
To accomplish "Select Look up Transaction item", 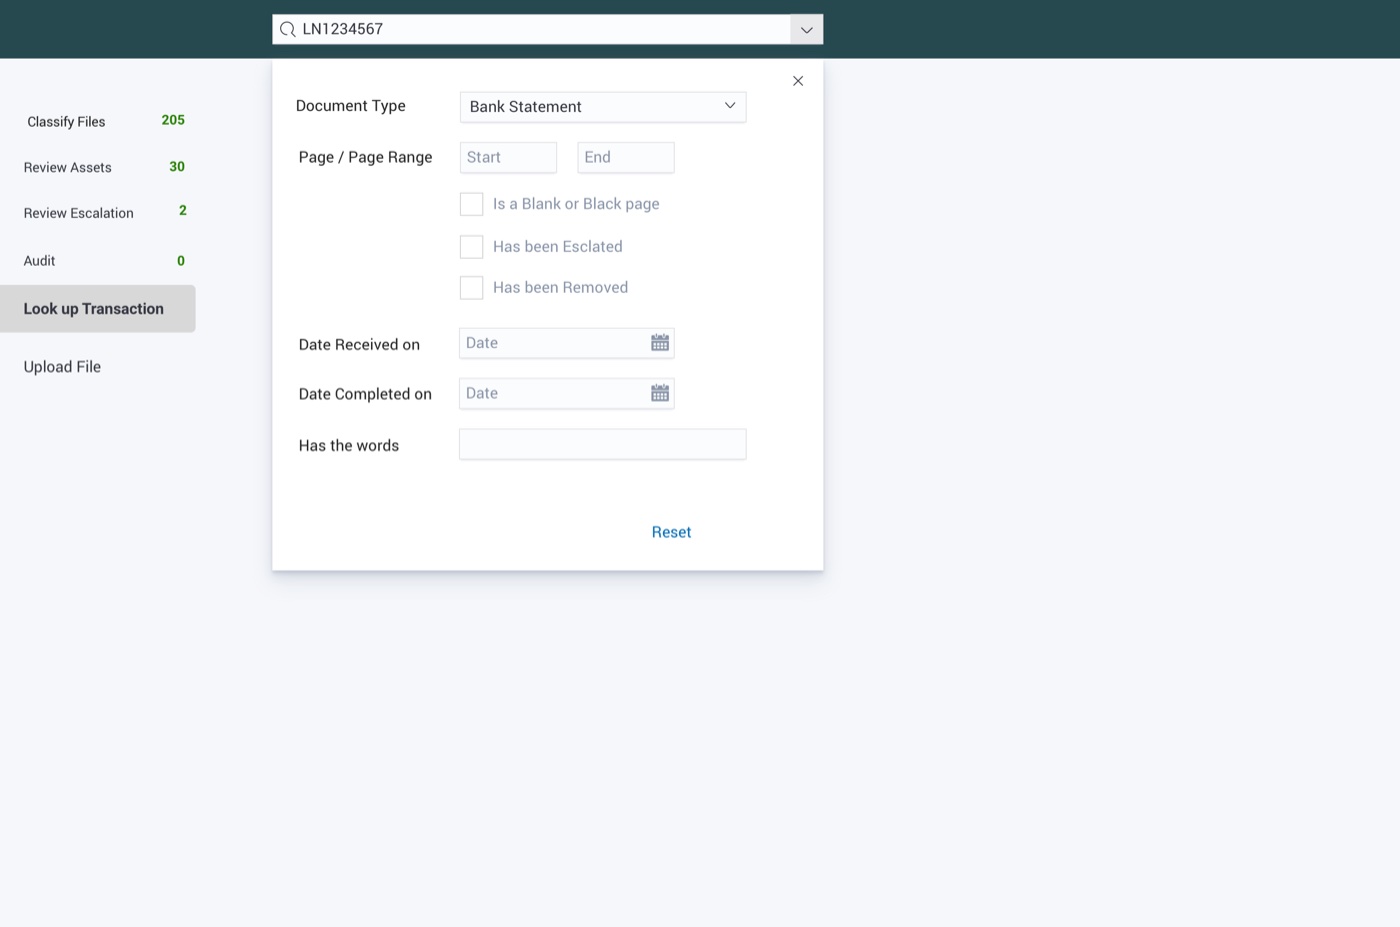I will coord(97,309).
